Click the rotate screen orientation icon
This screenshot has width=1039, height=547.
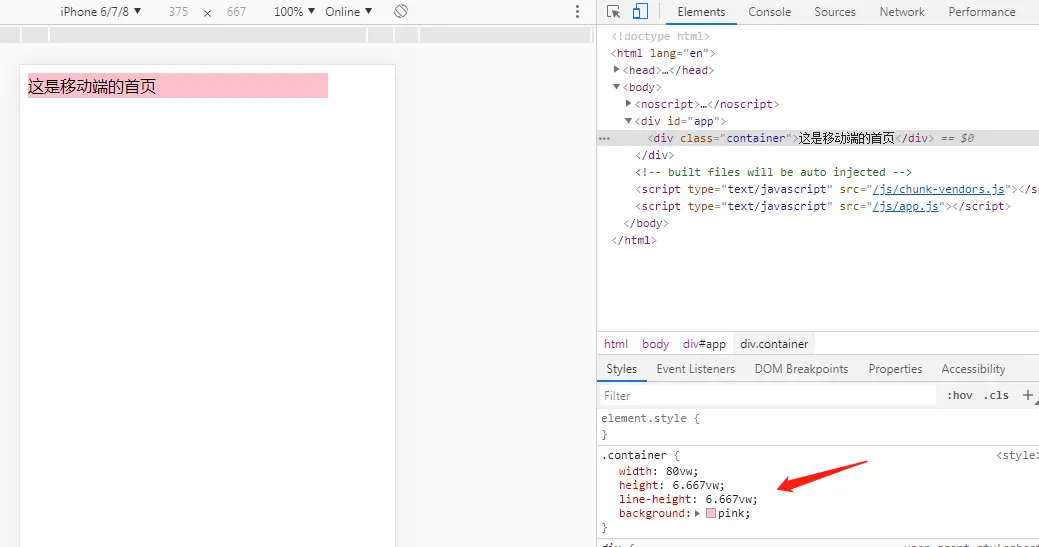click(x=400, y=11)
